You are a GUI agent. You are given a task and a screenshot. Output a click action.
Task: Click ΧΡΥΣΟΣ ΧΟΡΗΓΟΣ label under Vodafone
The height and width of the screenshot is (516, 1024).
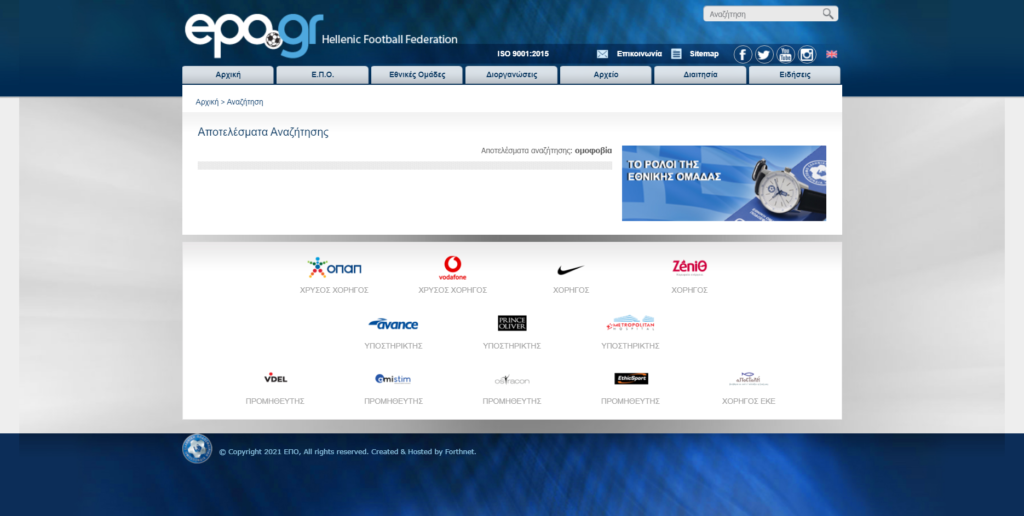tap(453, 290)
